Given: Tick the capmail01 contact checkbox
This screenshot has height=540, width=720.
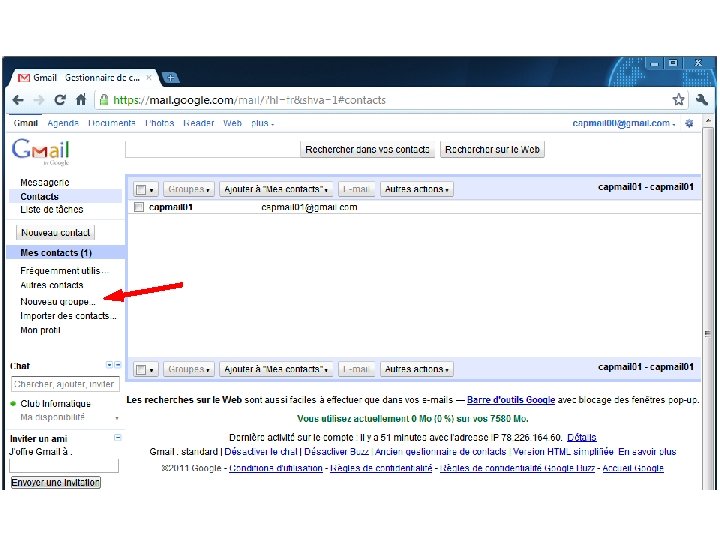Looking at the screenshot, I should click(x=139, y=207).
